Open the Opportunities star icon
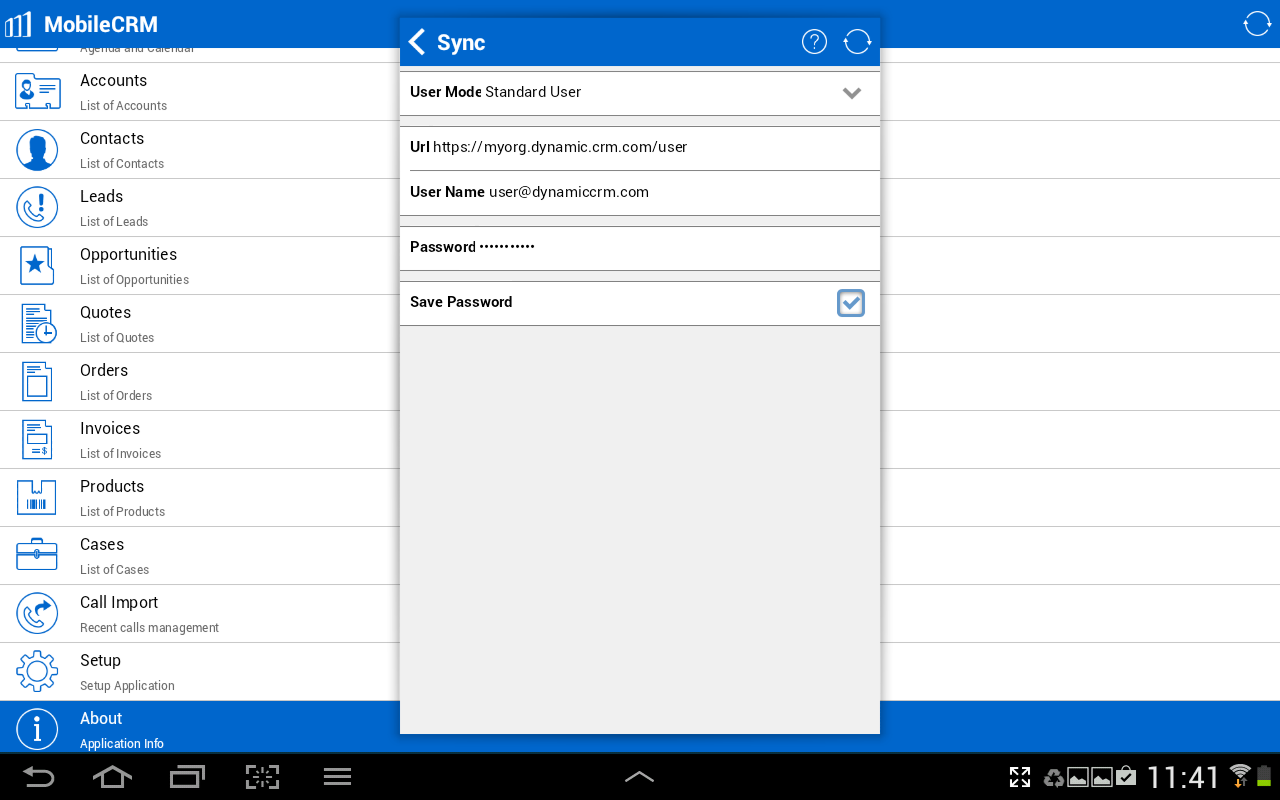The image size is (1280, 800). click(x=37, y=265)
